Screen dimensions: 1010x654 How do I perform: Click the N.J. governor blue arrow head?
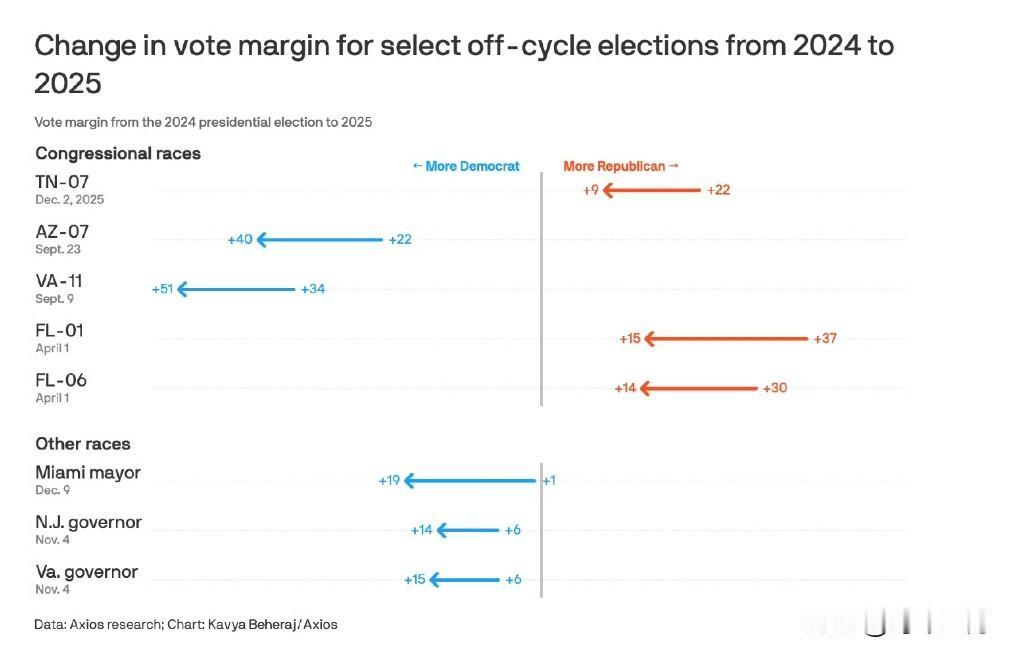click(x=442, y=530)
